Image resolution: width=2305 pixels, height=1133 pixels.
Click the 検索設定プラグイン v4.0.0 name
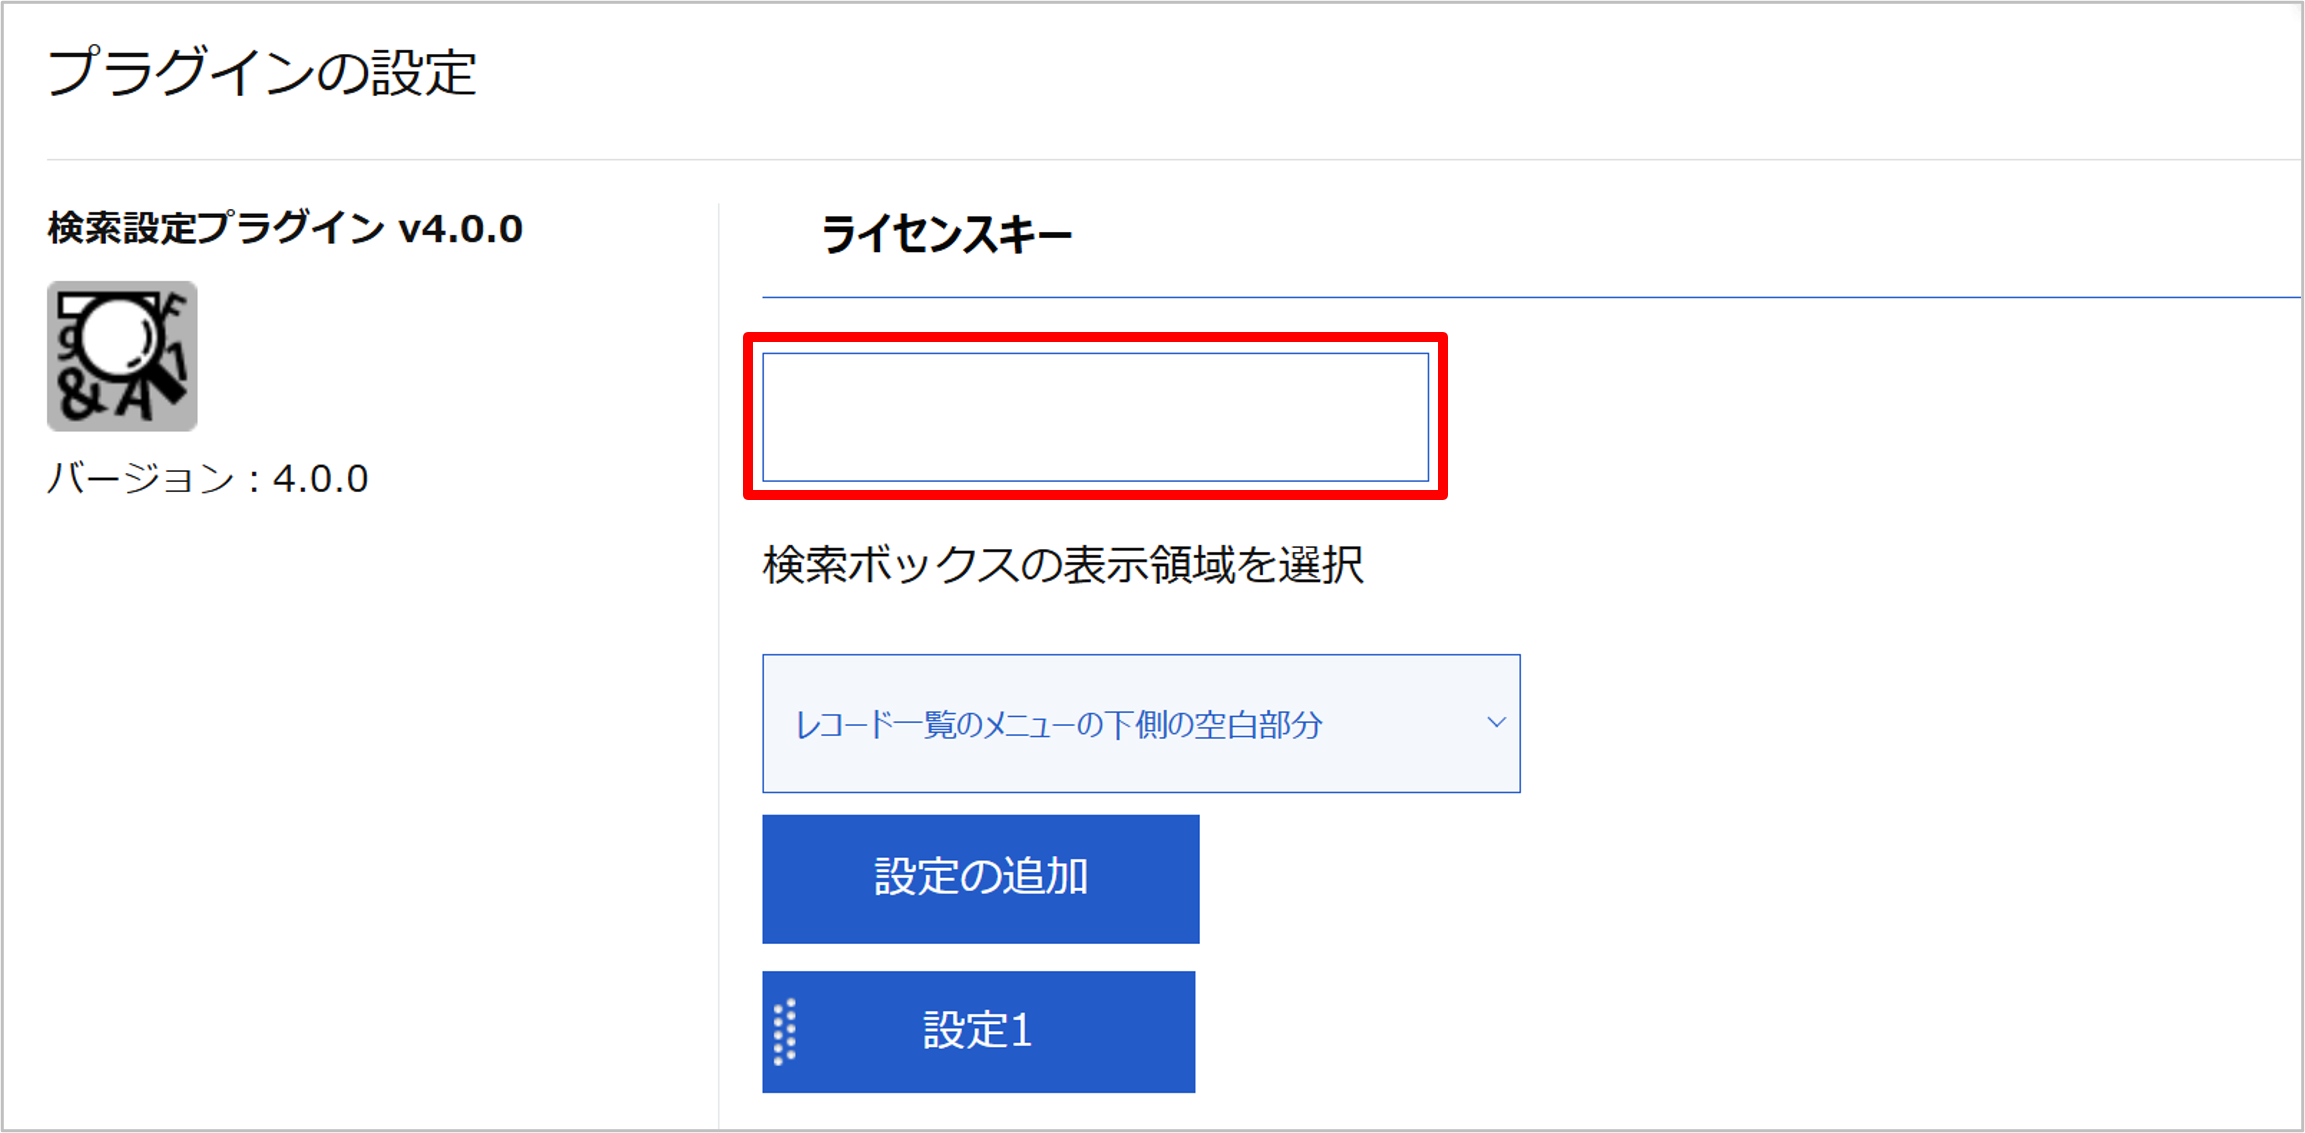(285, 228)
